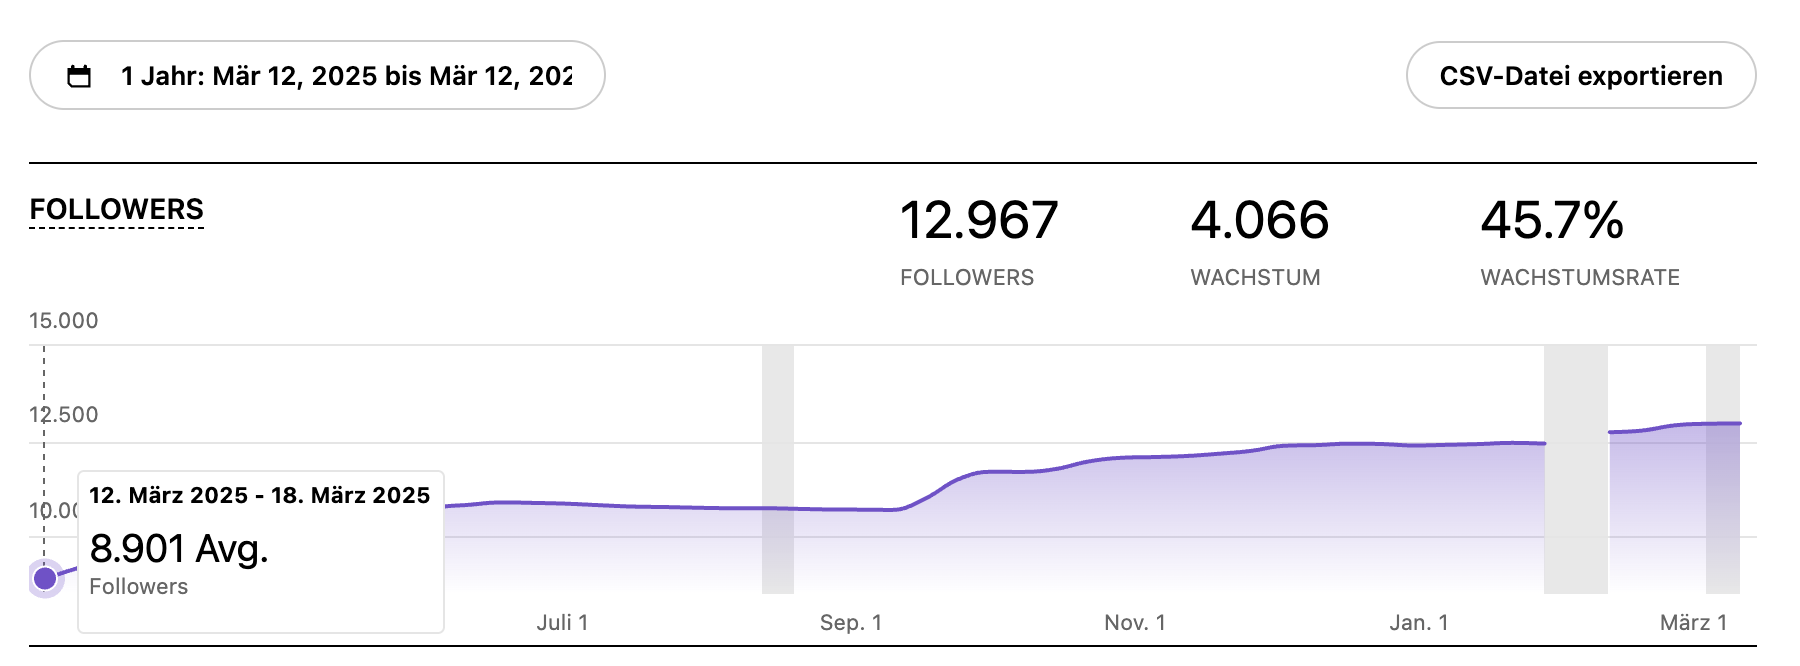Viewport: 1800px width, 666px height.
Task: Click the Sep. 1 axis label
Action: (850, 623)
